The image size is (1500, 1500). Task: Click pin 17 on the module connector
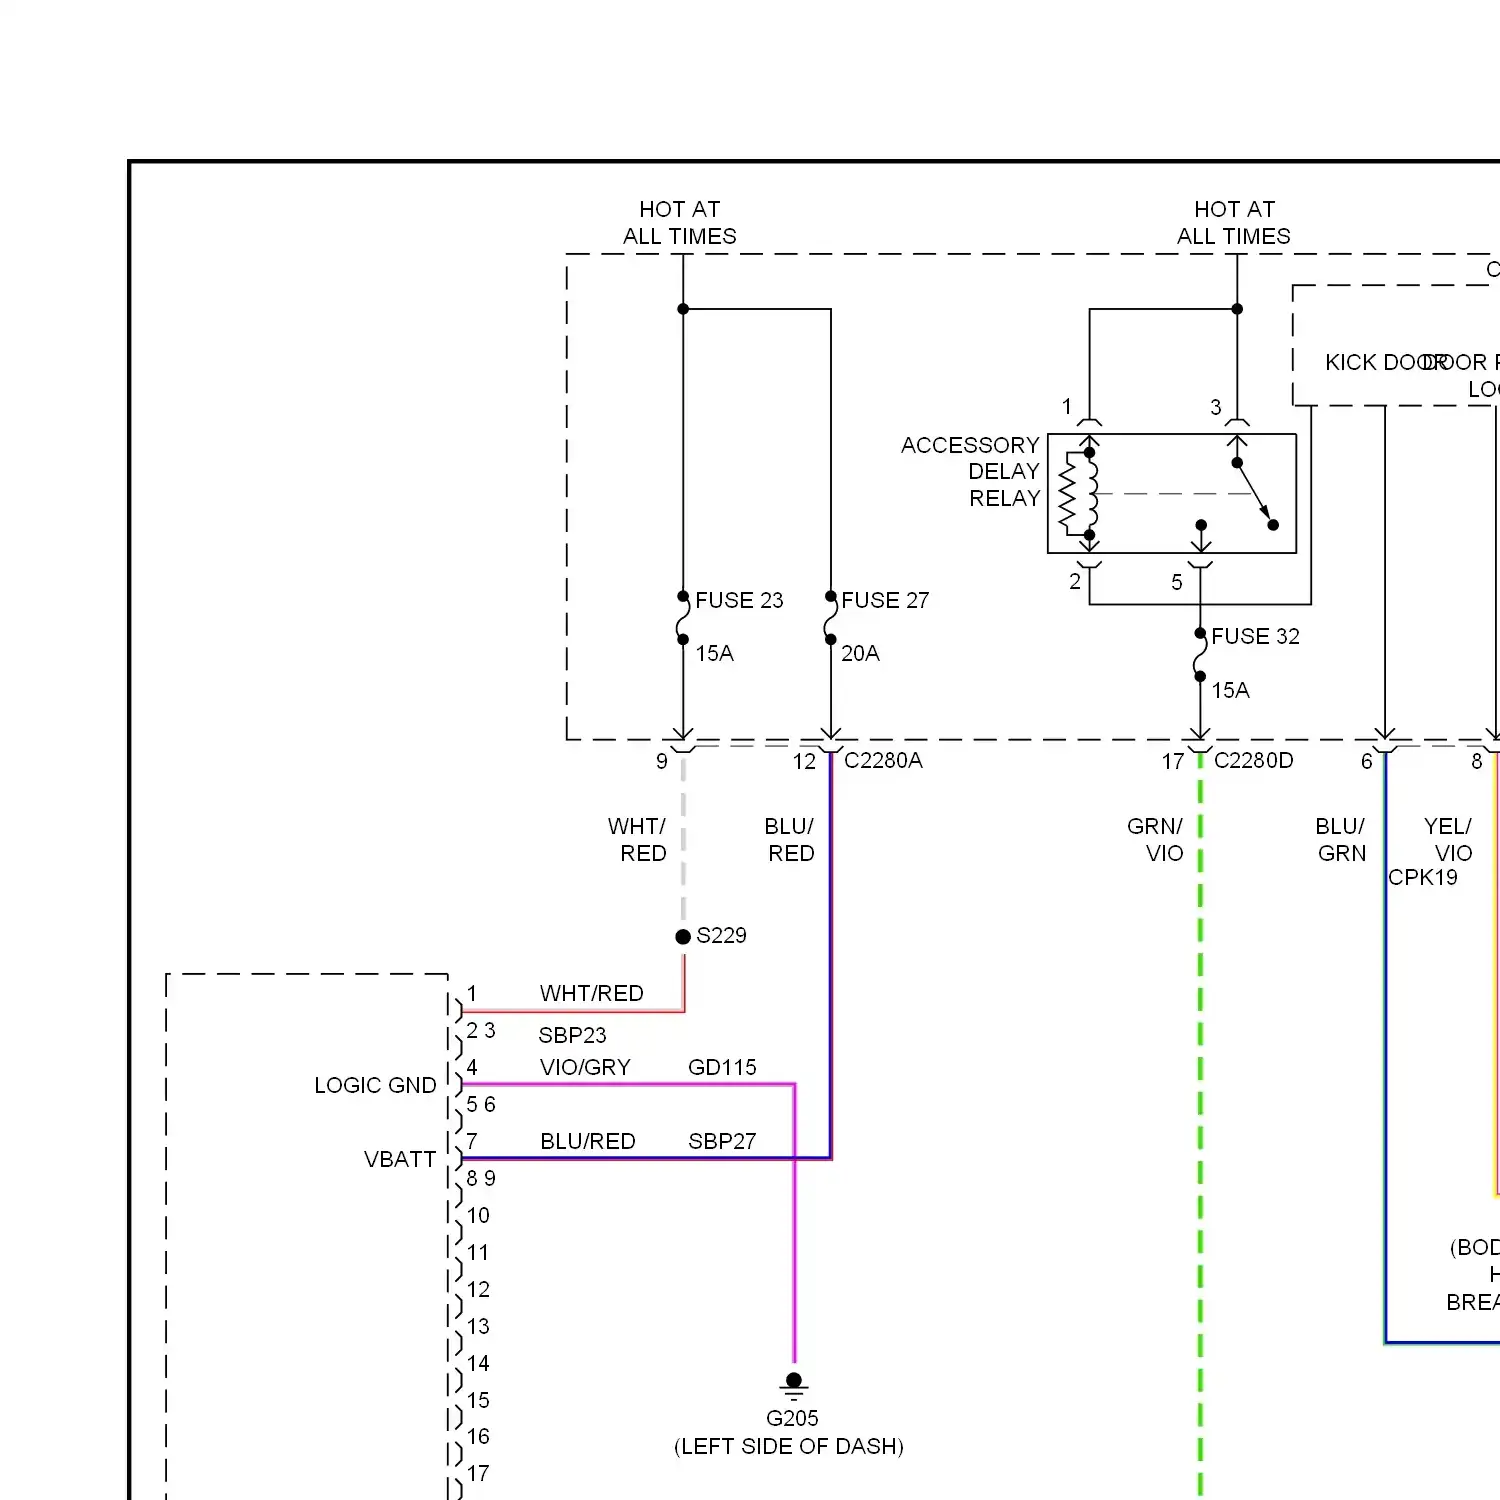pos(478,1473)
